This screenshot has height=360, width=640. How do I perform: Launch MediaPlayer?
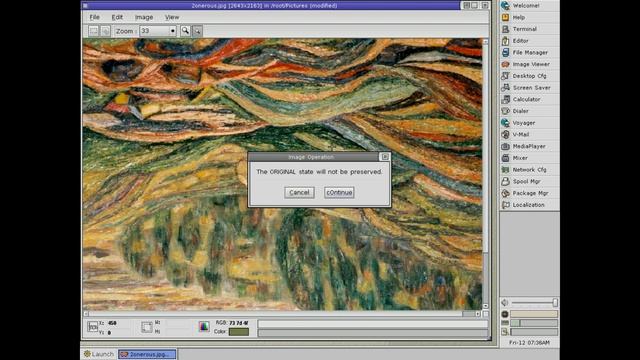coord(529,146)
